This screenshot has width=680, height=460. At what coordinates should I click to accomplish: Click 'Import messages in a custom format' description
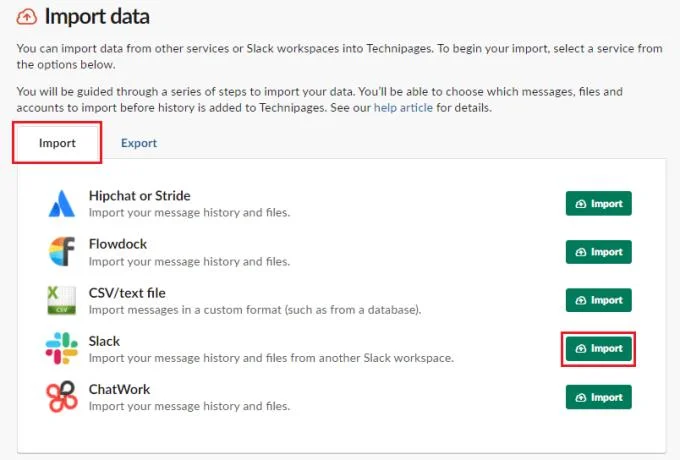tap(255, 310)
